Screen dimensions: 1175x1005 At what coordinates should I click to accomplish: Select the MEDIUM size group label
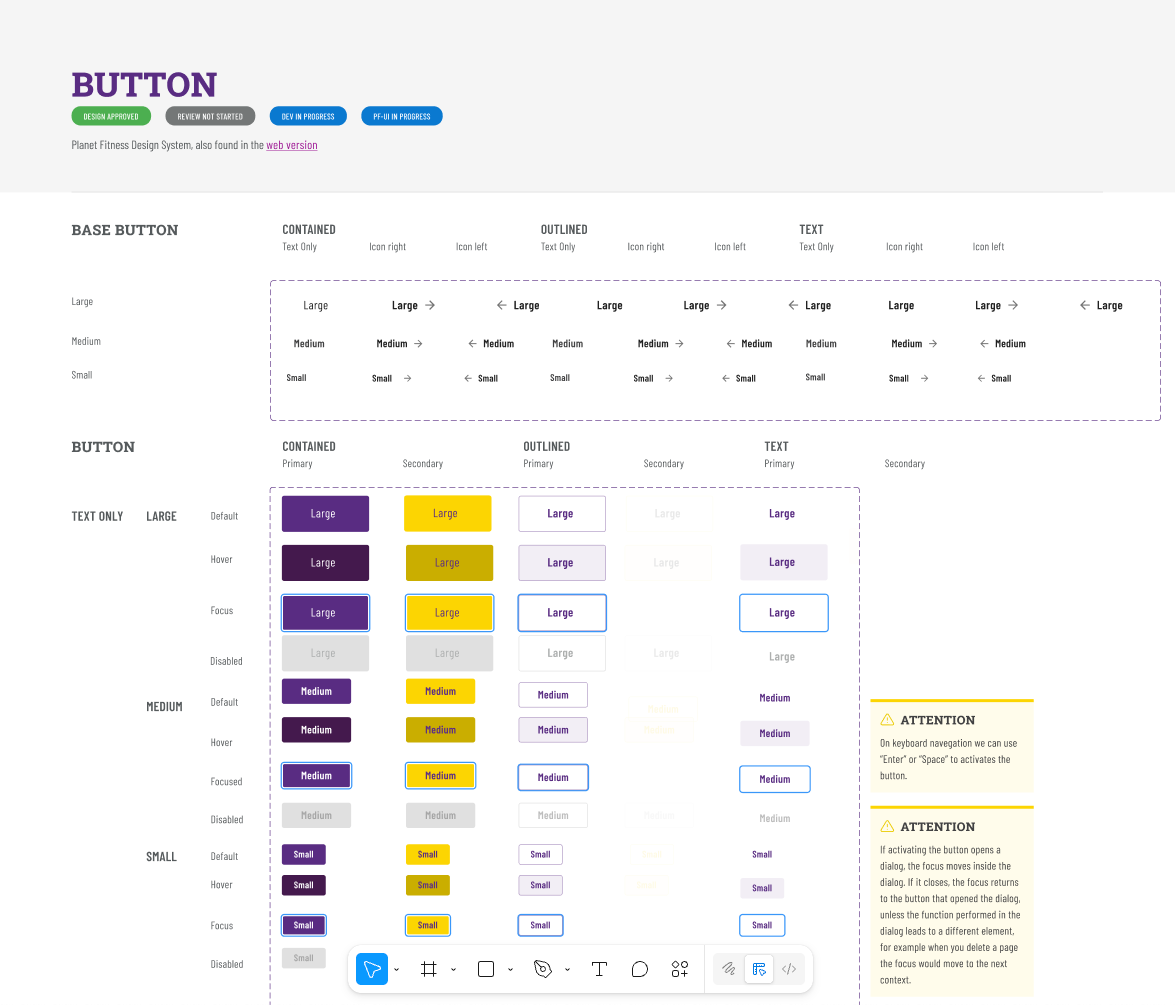[164, 707]
